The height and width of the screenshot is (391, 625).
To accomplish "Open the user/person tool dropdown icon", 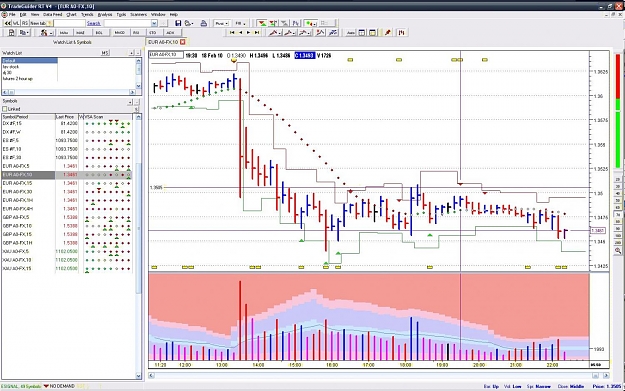I will point(47,33).
